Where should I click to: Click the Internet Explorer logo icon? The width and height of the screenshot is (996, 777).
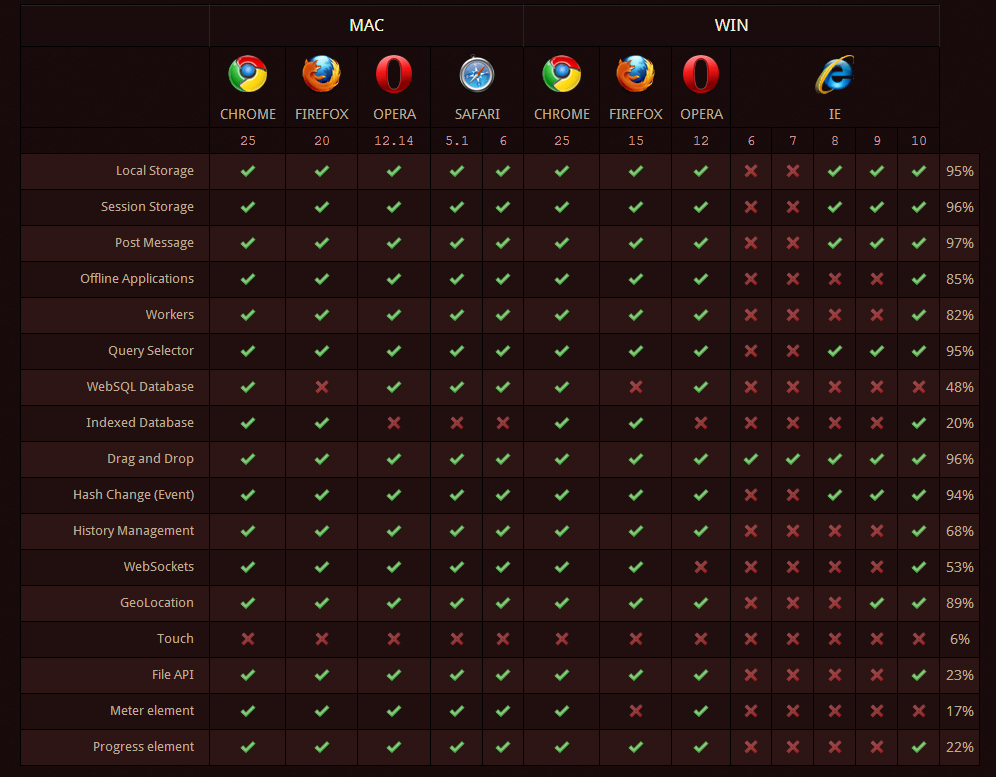(834, 74)
